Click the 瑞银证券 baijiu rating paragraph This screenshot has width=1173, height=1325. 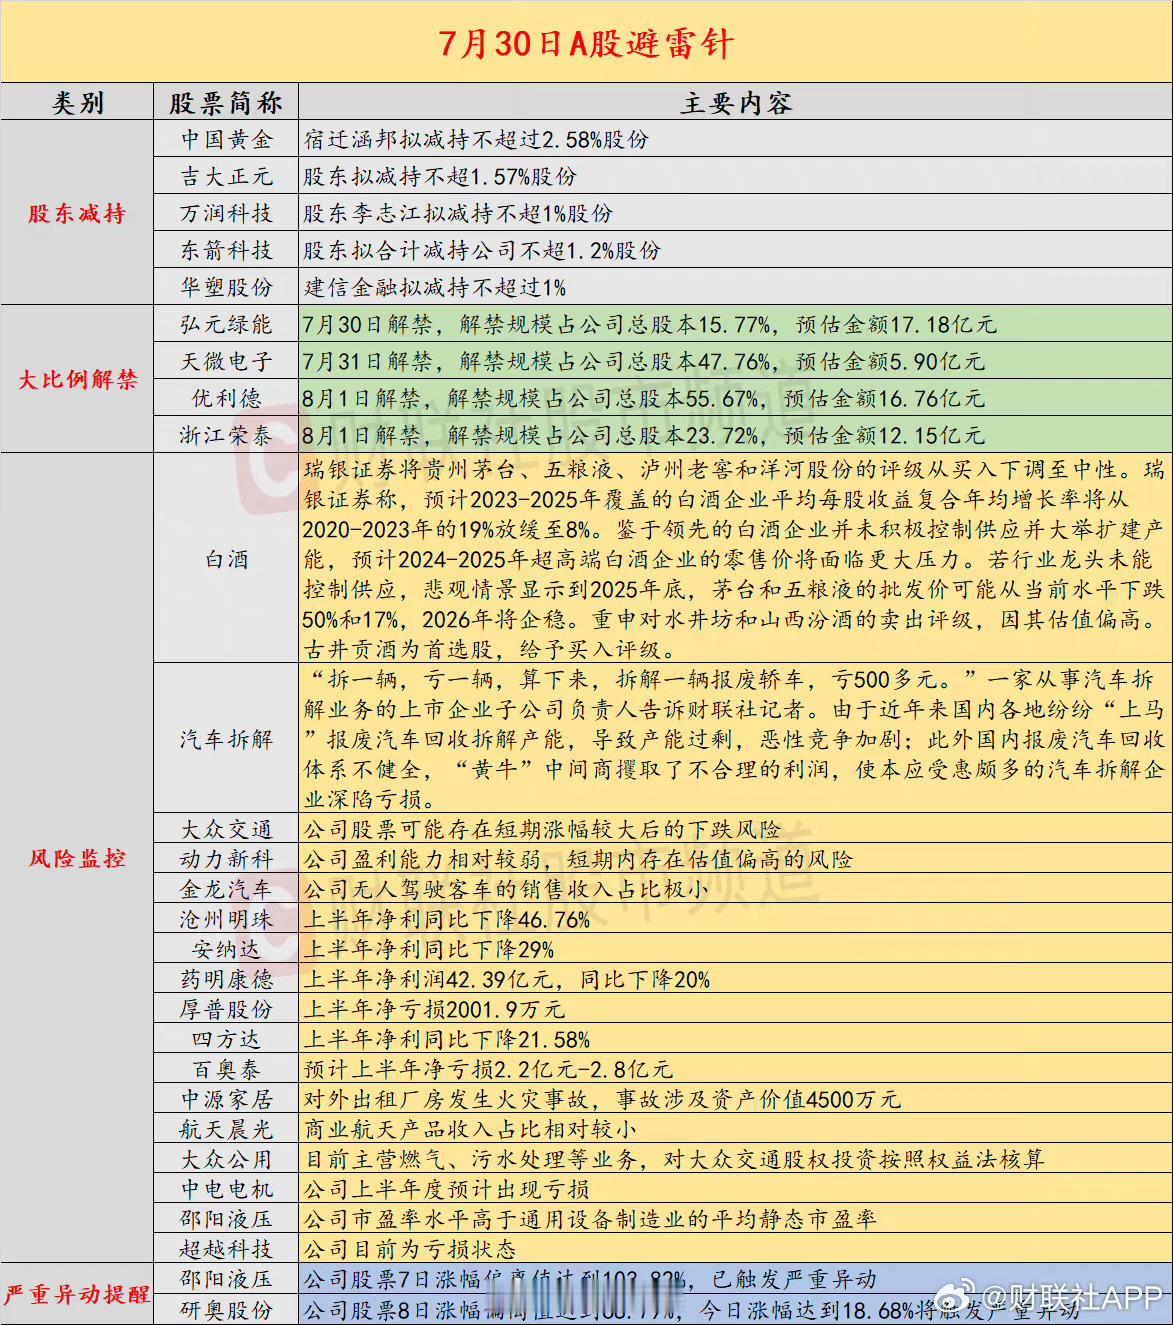click(x=734, y=559)
